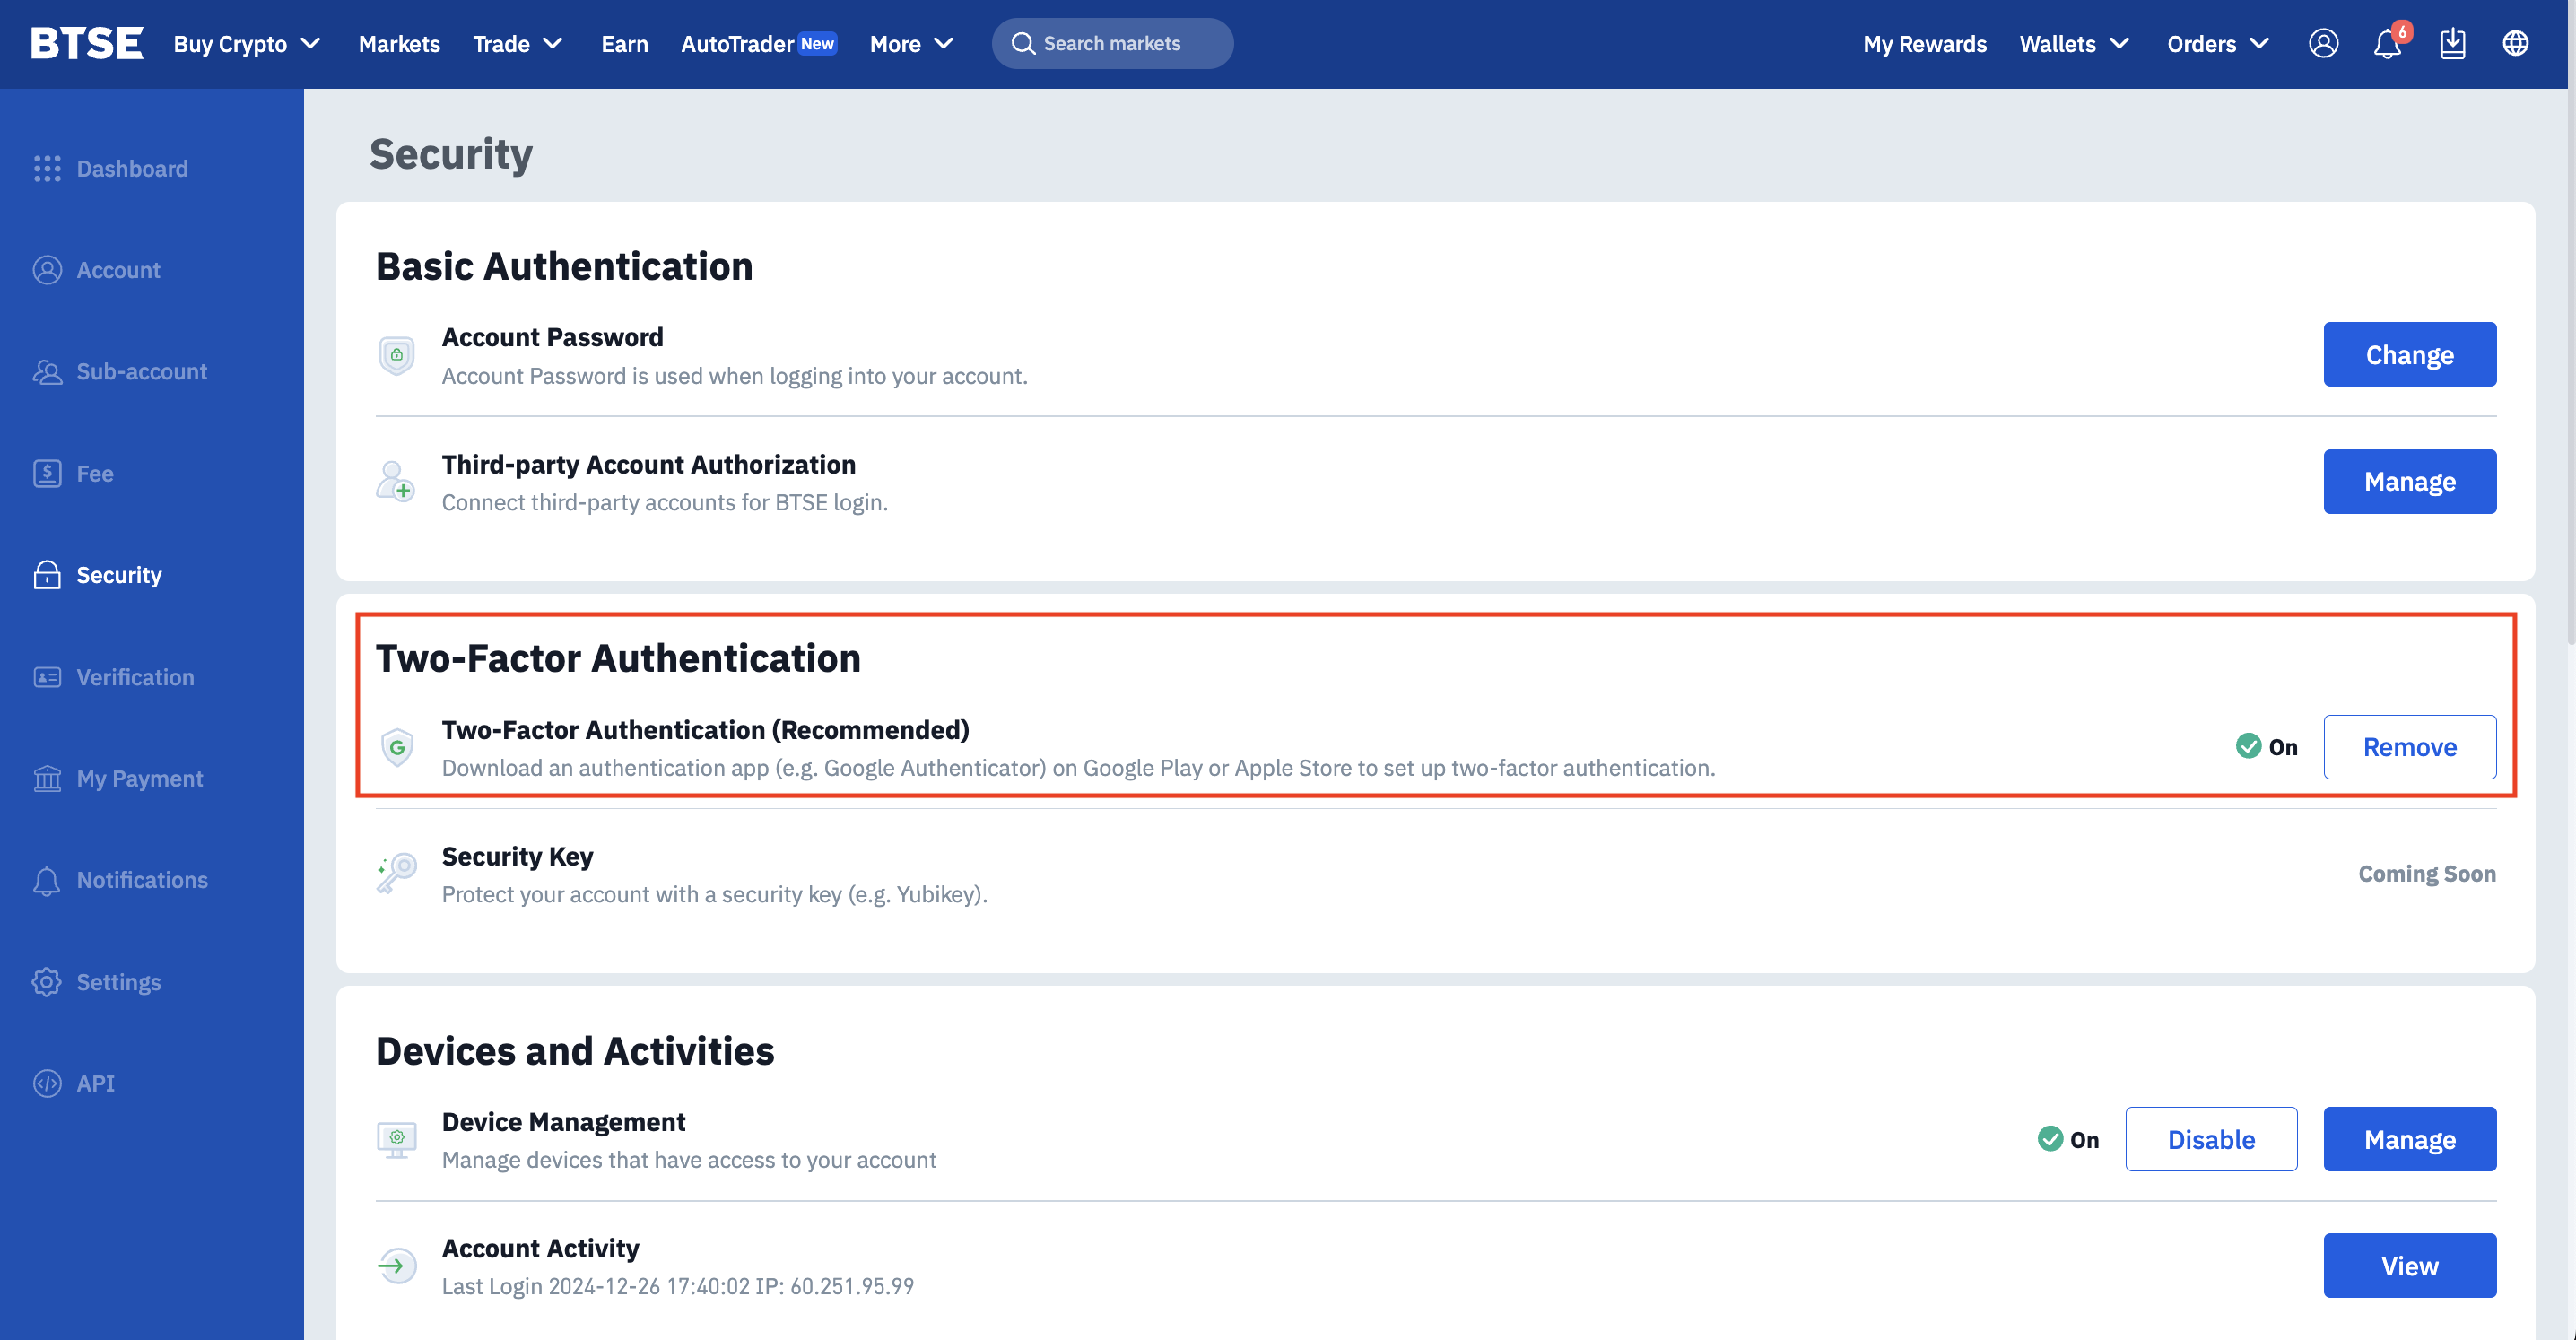2576x1340 pixels.
Task: View Account Activity
Action: point(2409,1265)
